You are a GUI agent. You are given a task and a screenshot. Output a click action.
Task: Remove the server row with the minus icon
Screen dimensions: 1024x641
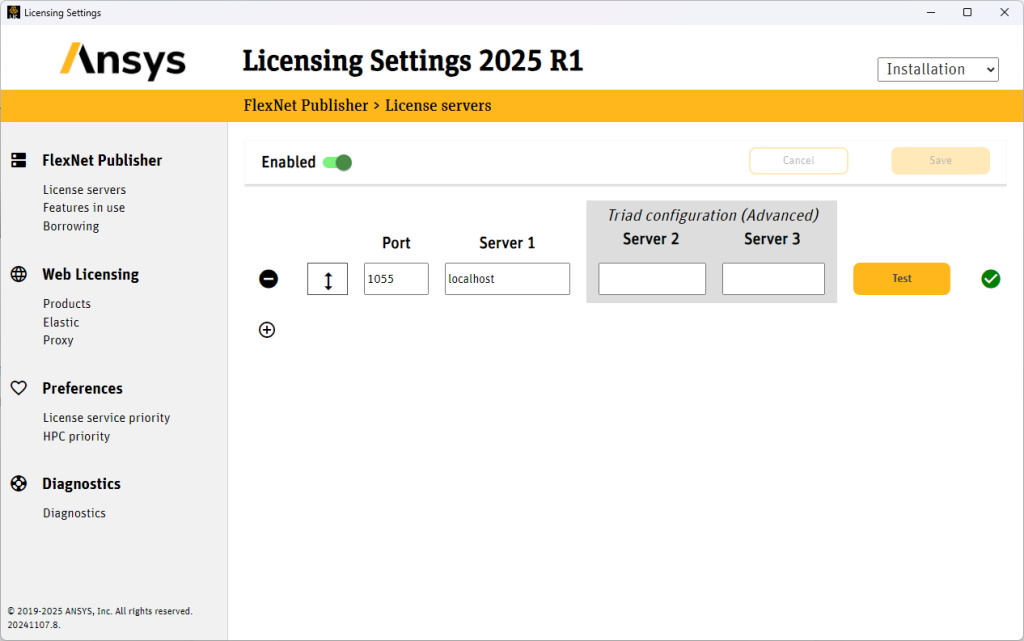[268, 278]
